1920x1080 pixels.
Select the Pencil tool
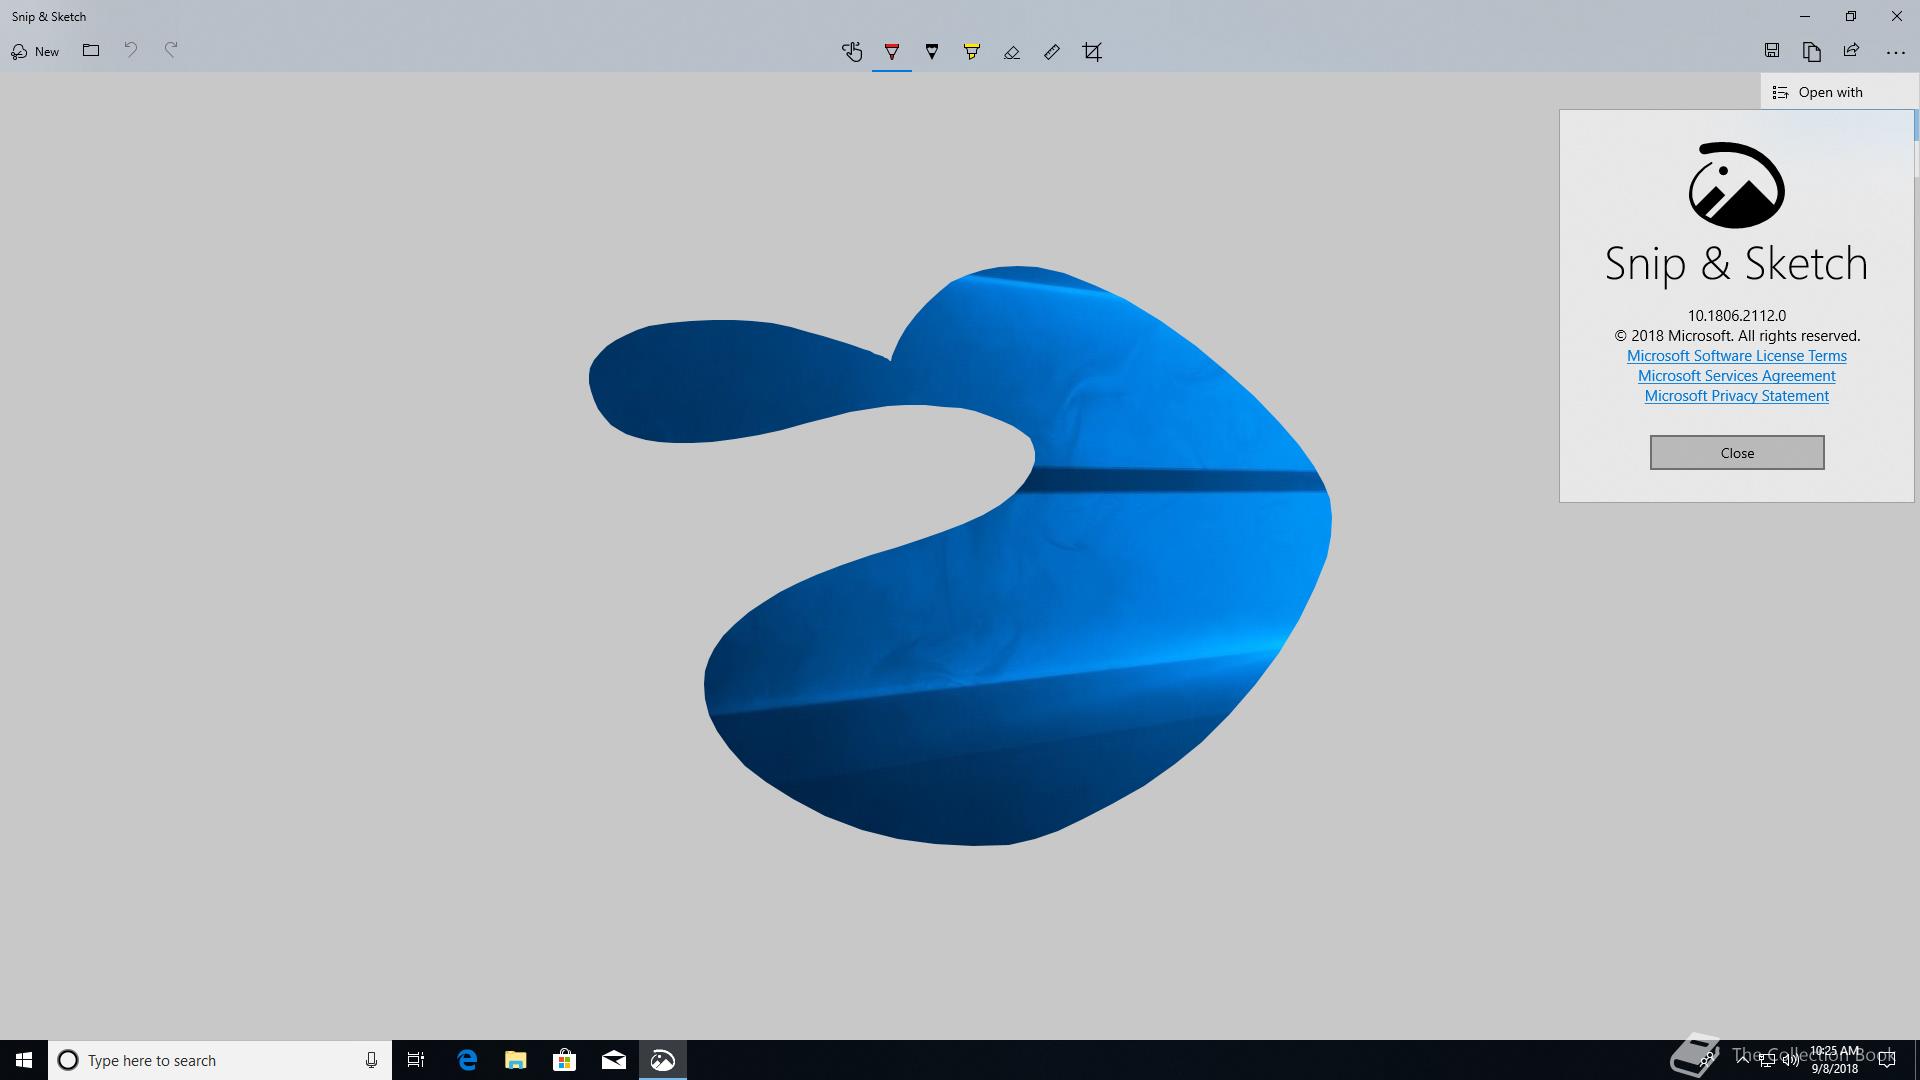click(932, 52)
